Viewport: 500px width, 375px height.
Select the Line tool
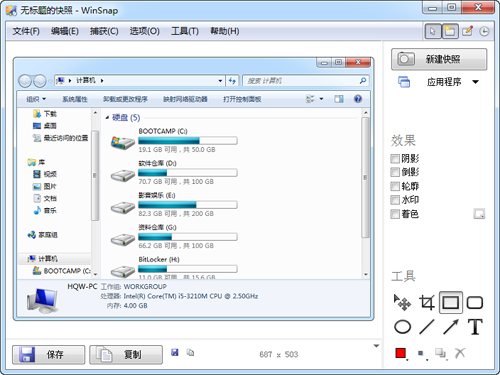click(x=427, y=327)
